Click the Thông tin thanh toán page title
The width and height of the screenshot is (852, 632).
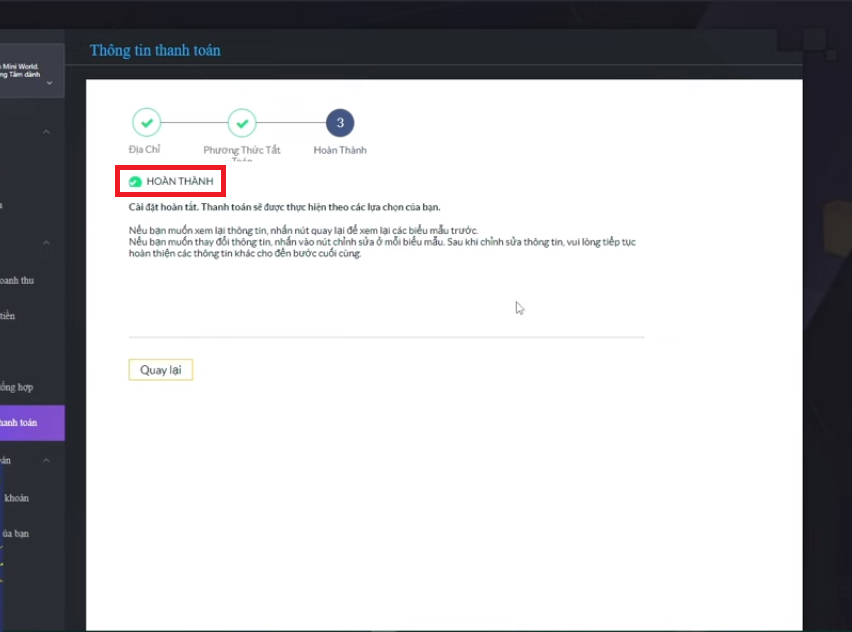(x=155, y=50)
